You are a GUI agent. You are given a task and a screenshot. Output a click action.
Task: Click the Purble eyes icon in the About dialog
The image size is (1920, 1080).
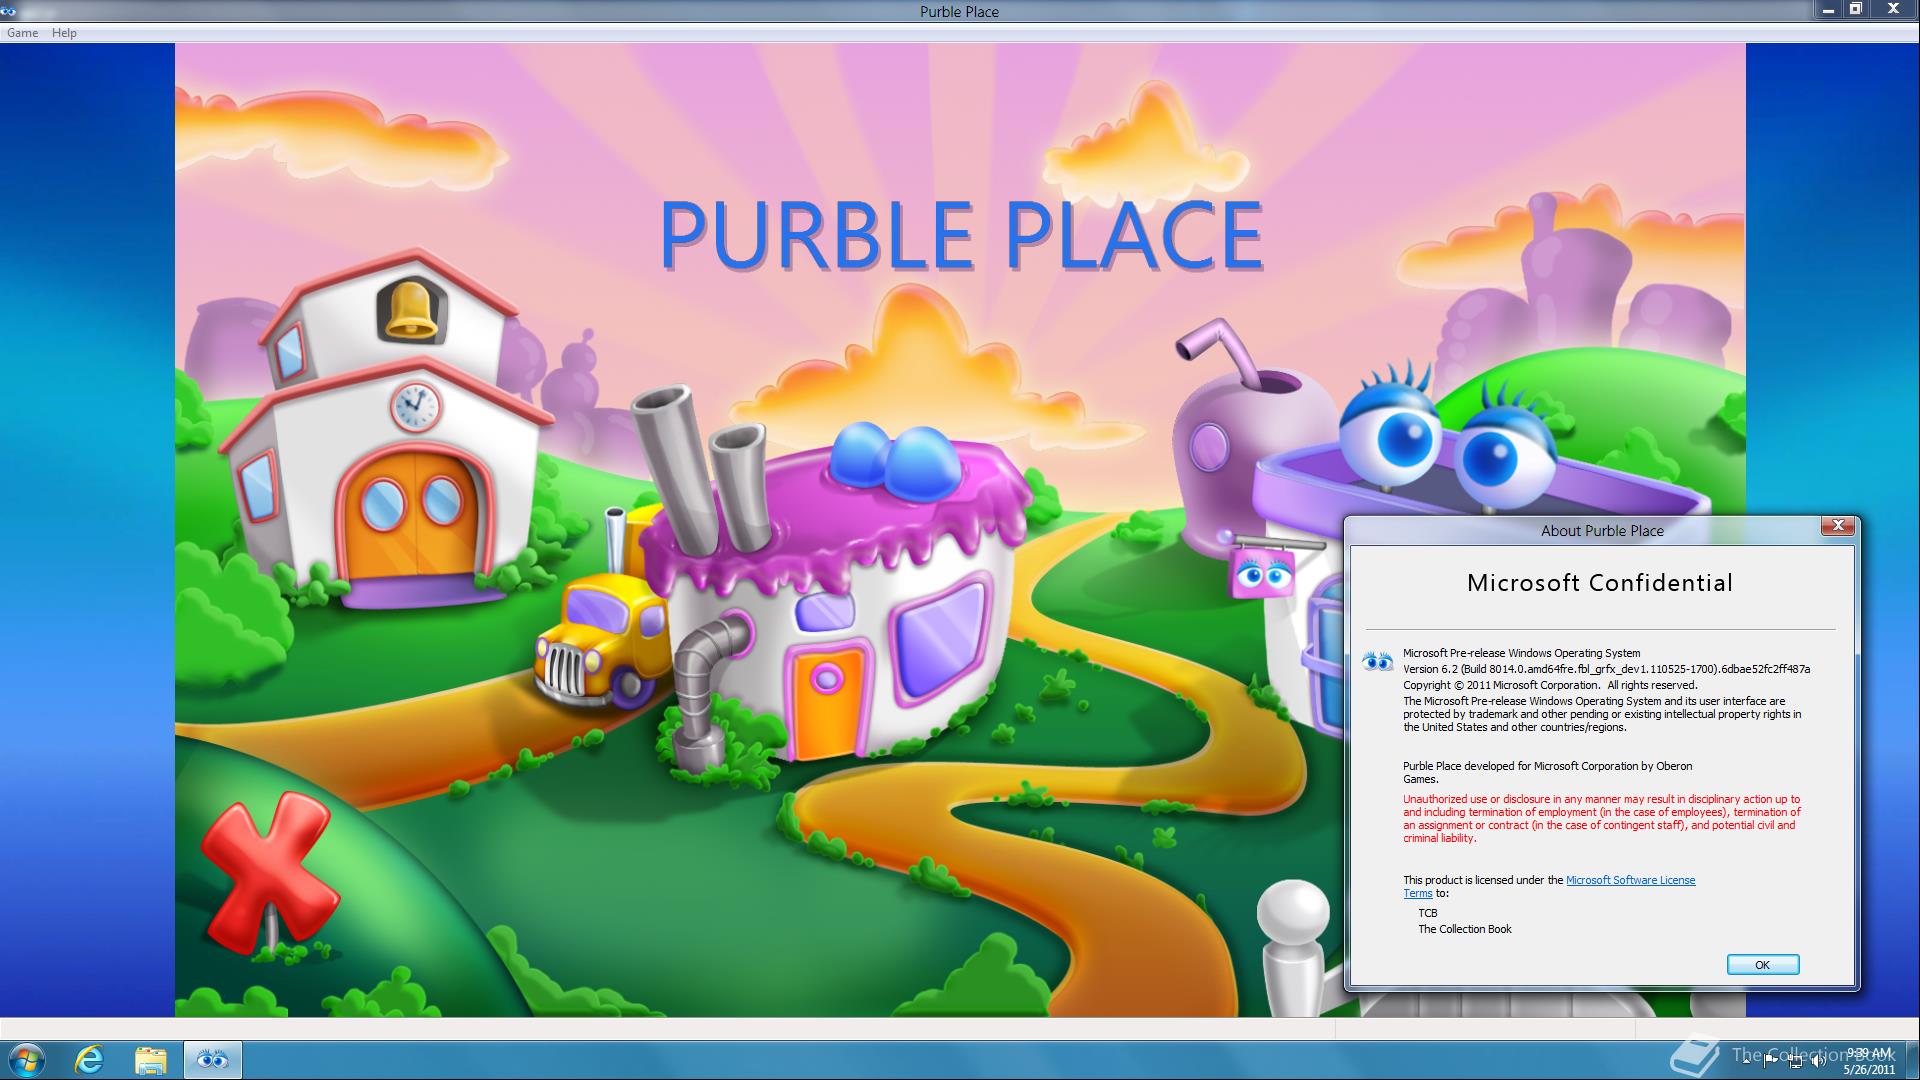[1378, 661]
